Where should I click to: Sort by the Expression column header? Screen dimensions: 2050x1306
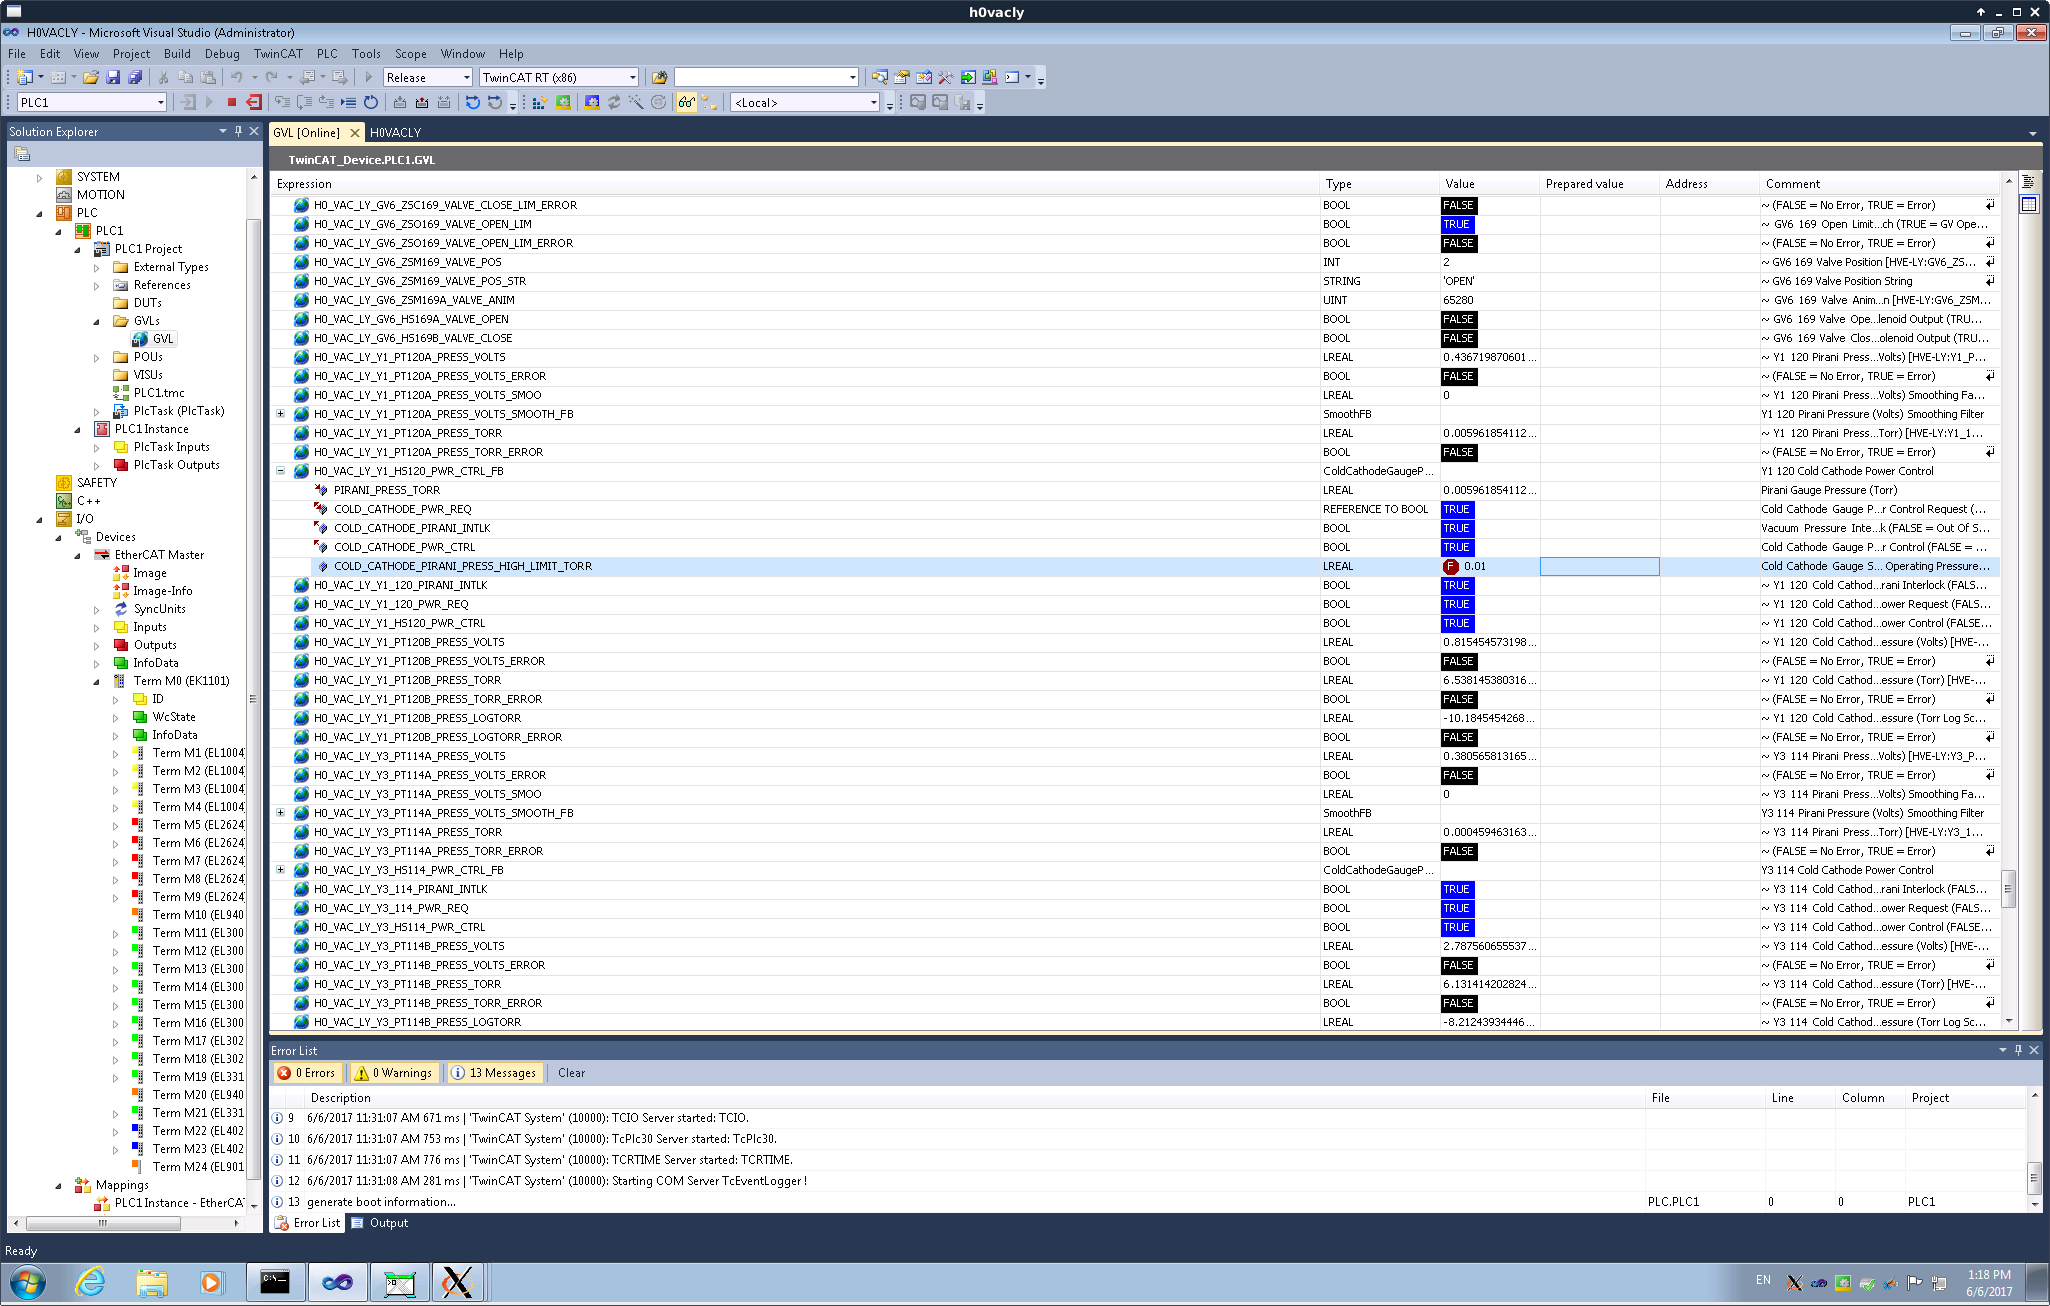pyautogui.click(x=795, y=184)
